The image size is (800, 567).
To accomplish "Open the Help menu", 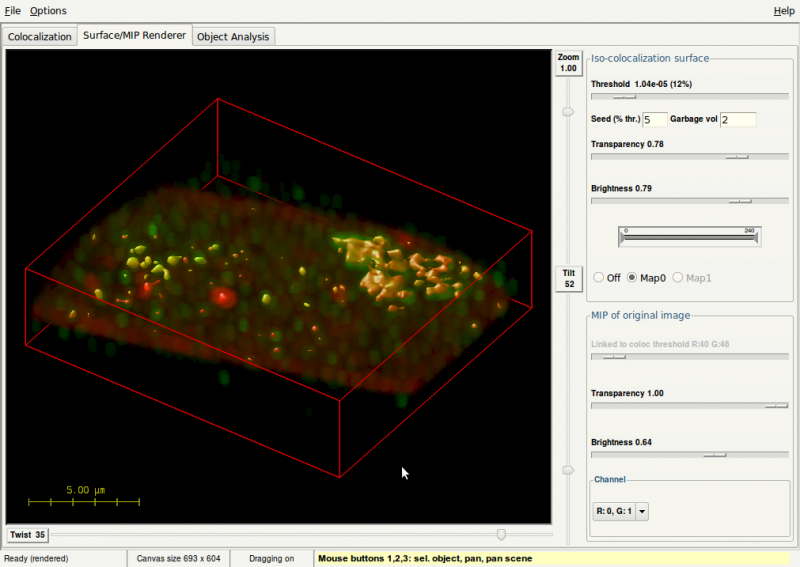I will pyautogui.click(x=784, y=11).
